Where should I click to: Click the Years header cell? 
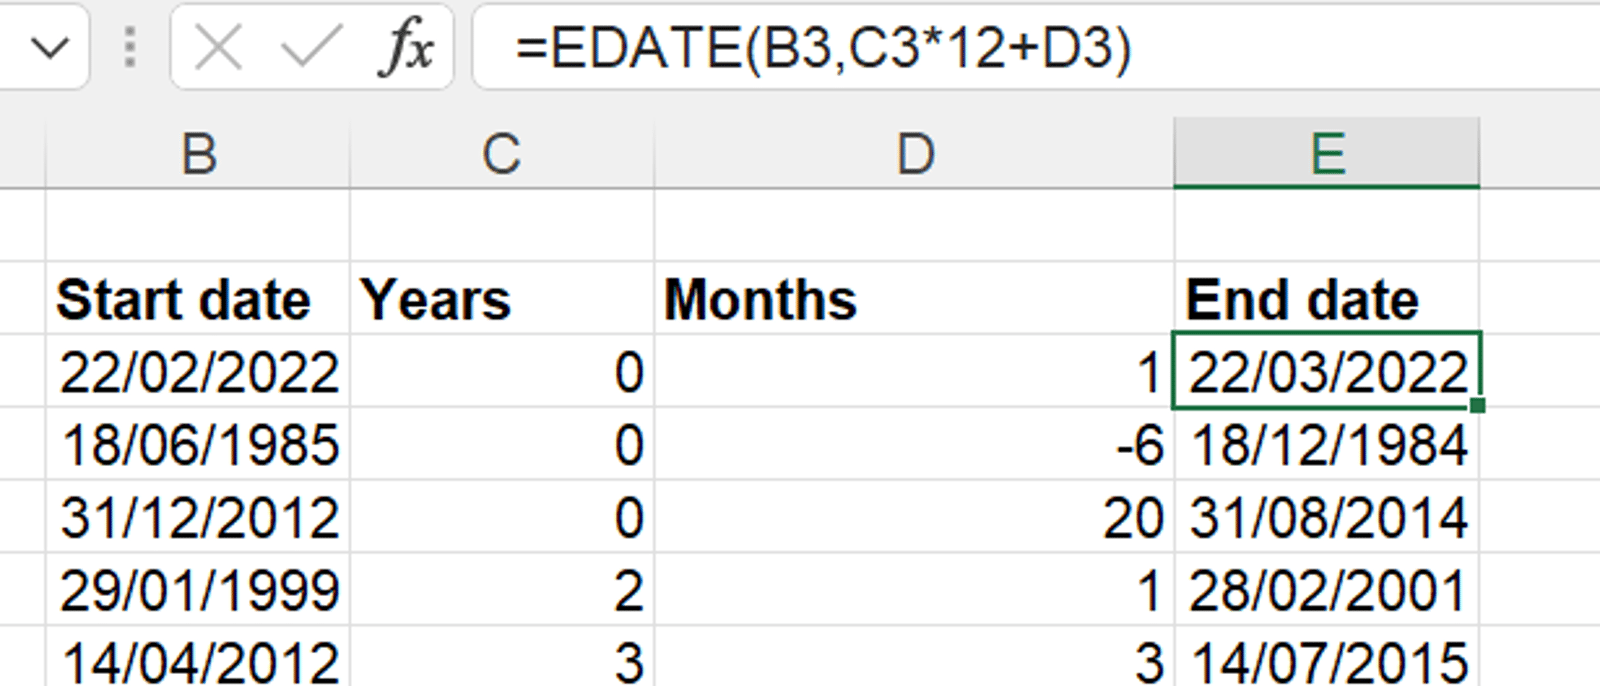[x=436, y=300]
